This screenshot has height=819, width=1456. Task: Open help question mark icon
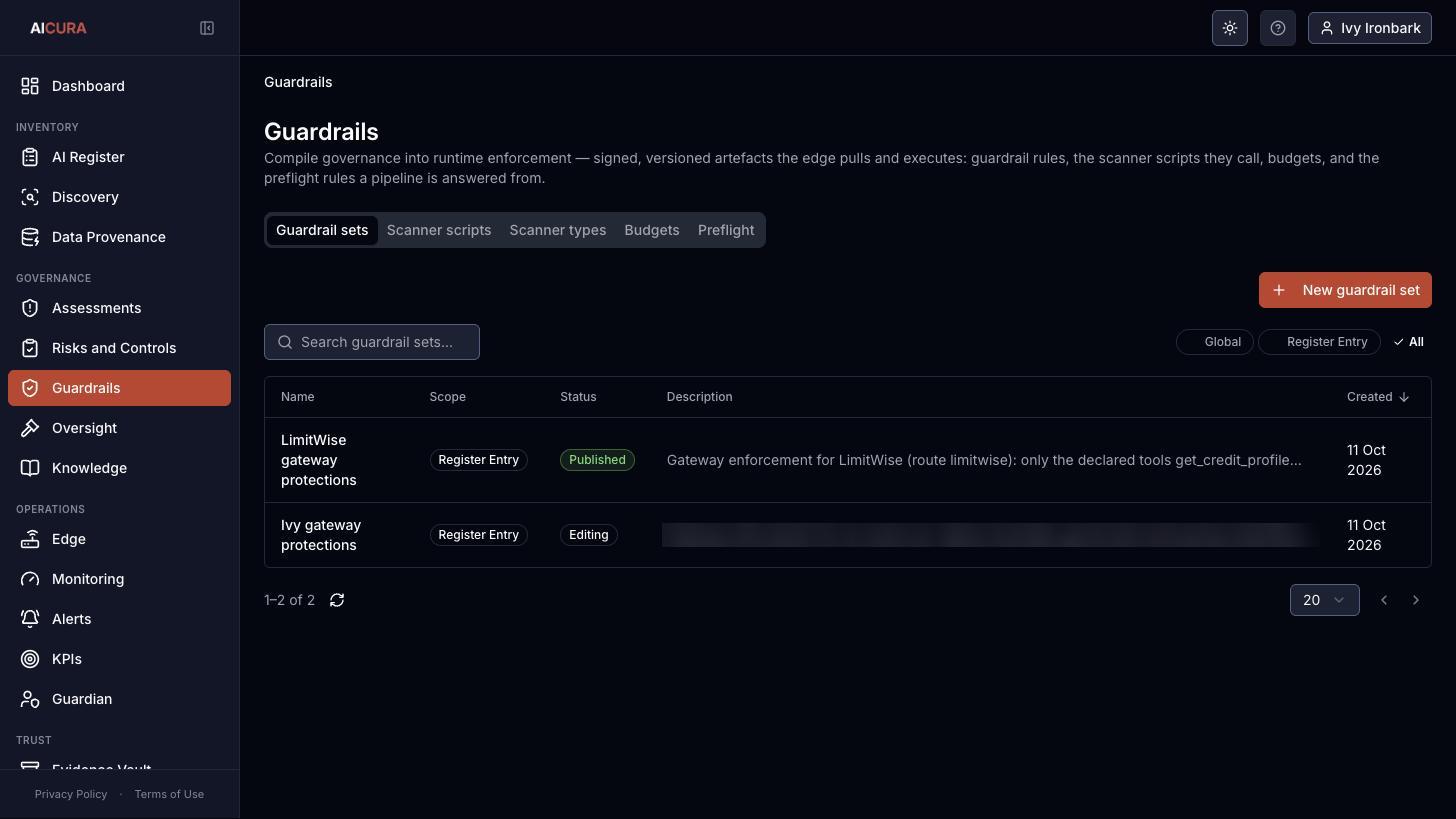(x=1278, y=28)
